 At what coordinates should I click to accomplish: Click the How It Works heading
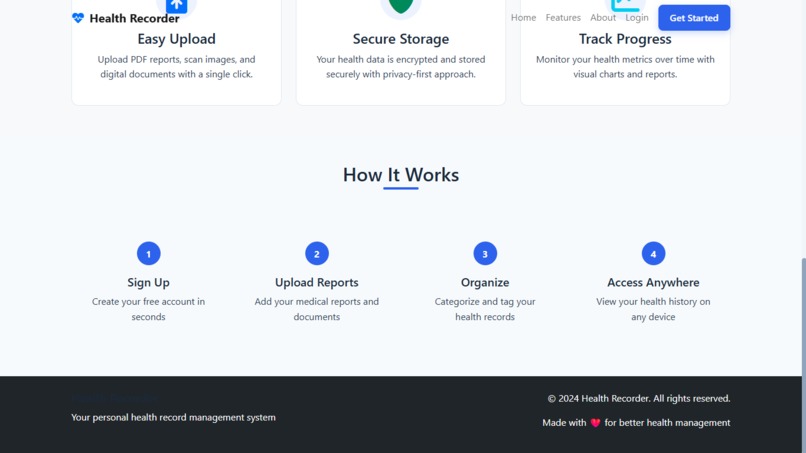coord(401,175)
